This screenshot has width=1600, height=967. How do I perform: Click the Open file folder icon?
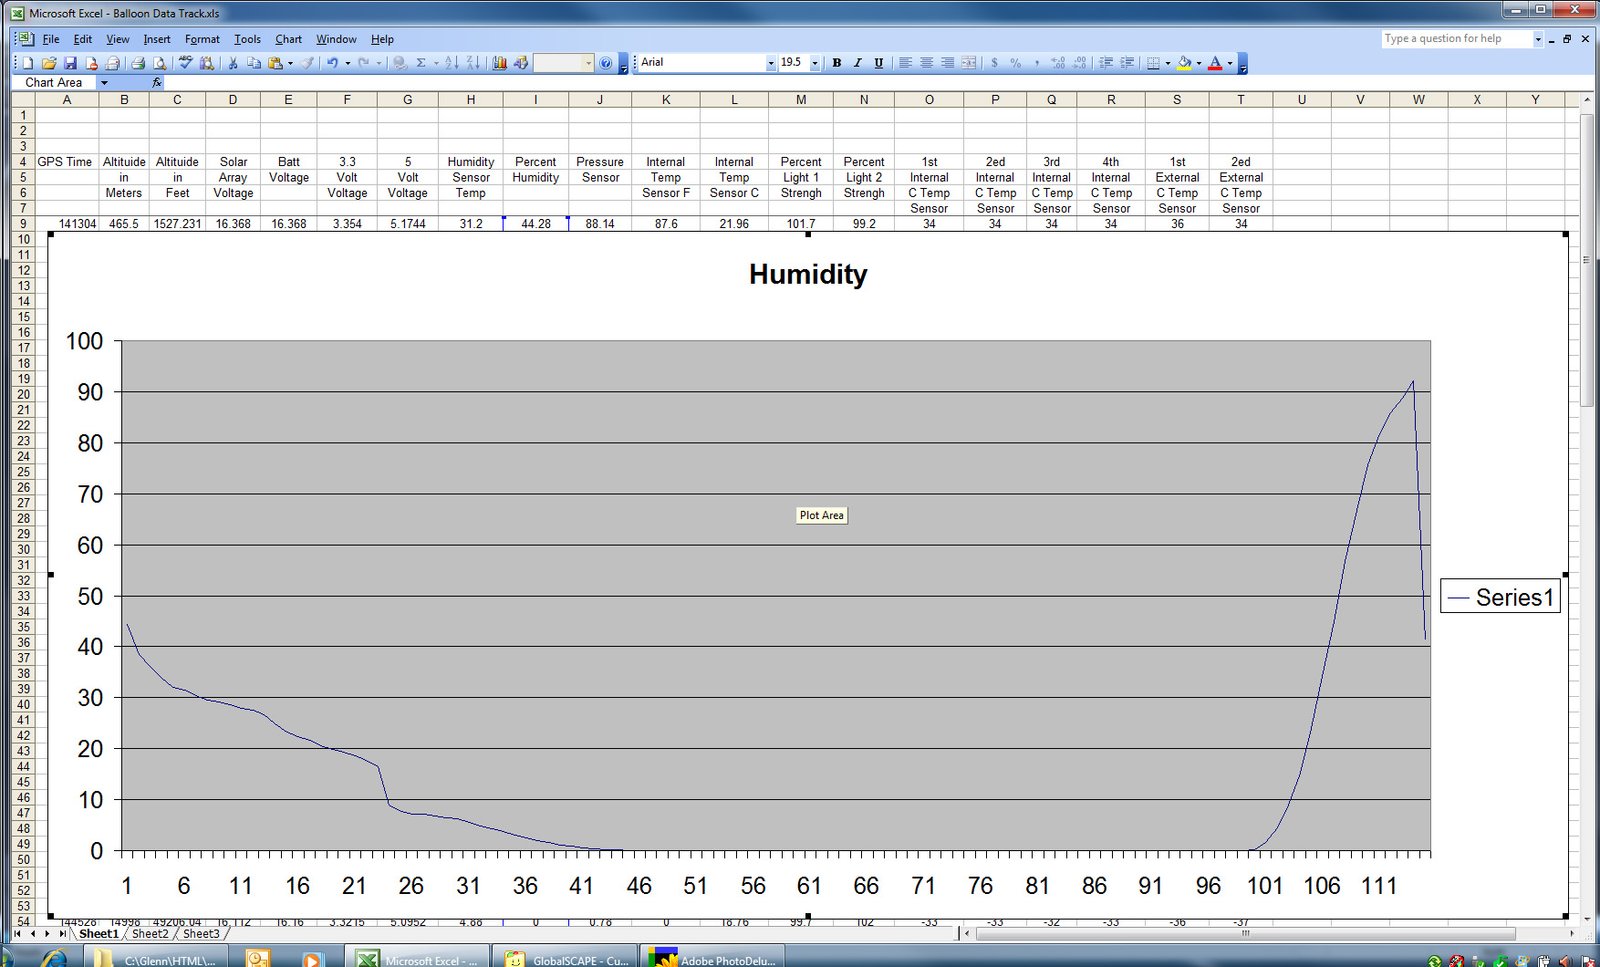point(49,63)
